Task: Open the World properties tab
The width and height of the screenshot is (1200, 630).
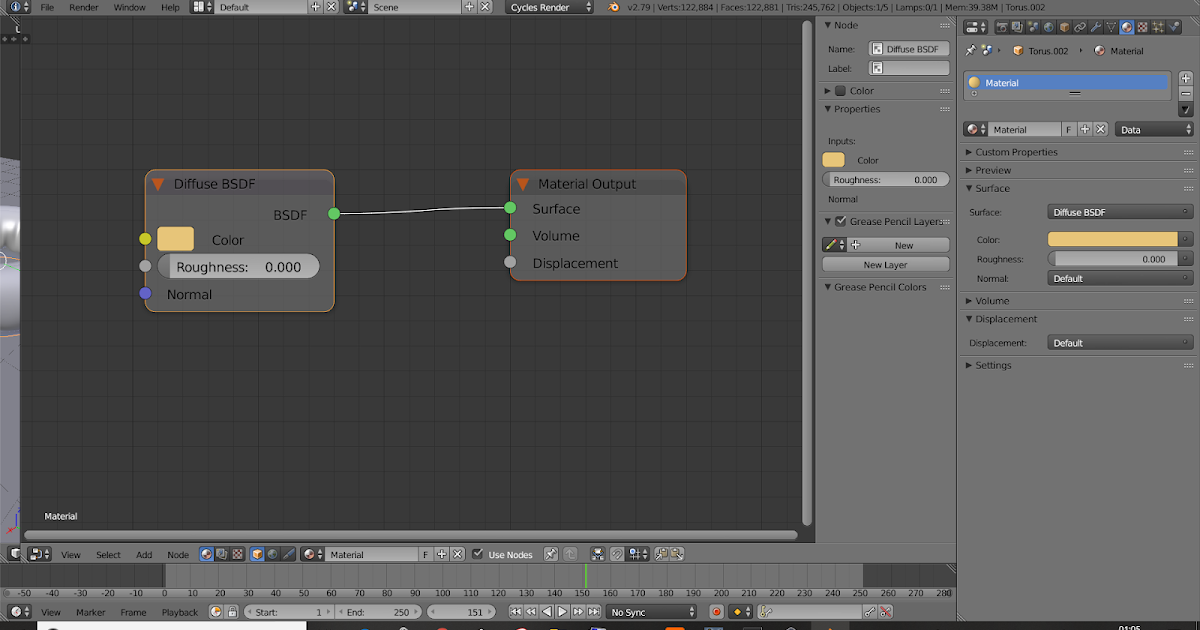Action: coord(1048,27)
